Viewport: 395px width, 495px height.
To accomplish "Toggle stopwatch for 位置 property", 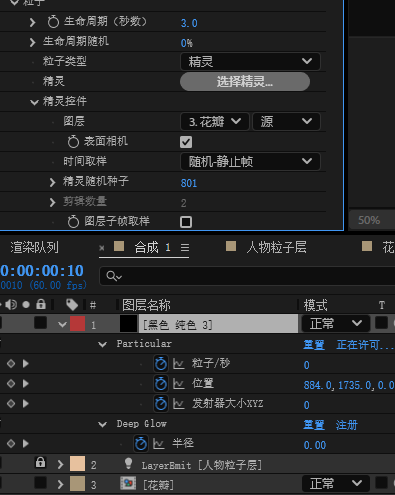I will 161,384.
